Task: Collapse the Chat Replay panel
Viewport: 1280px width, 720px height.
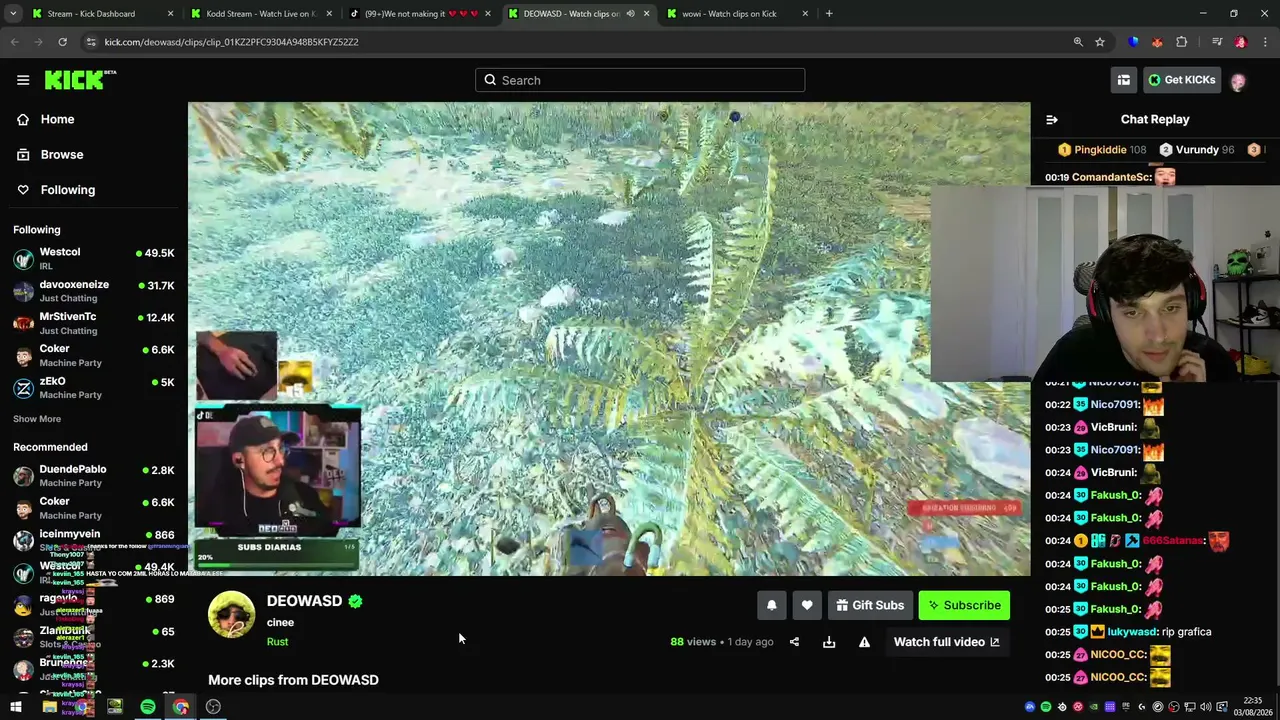Action: 1052,119
